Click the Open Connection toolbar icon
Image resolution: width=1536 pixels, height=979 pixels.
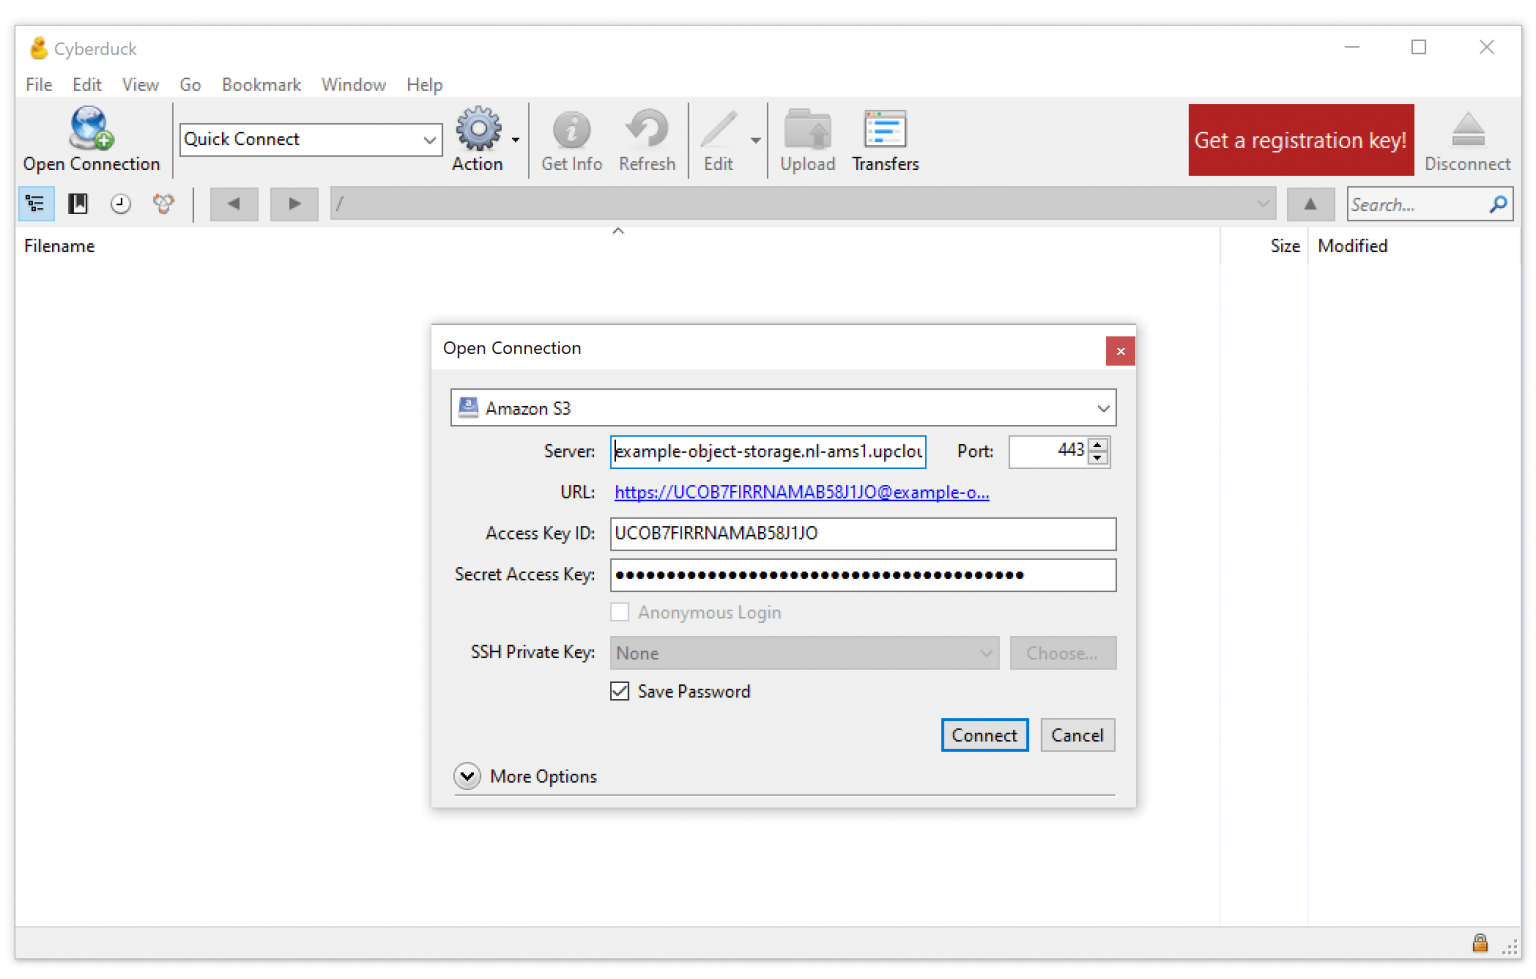pyautogui.click(x=91, y=129)
